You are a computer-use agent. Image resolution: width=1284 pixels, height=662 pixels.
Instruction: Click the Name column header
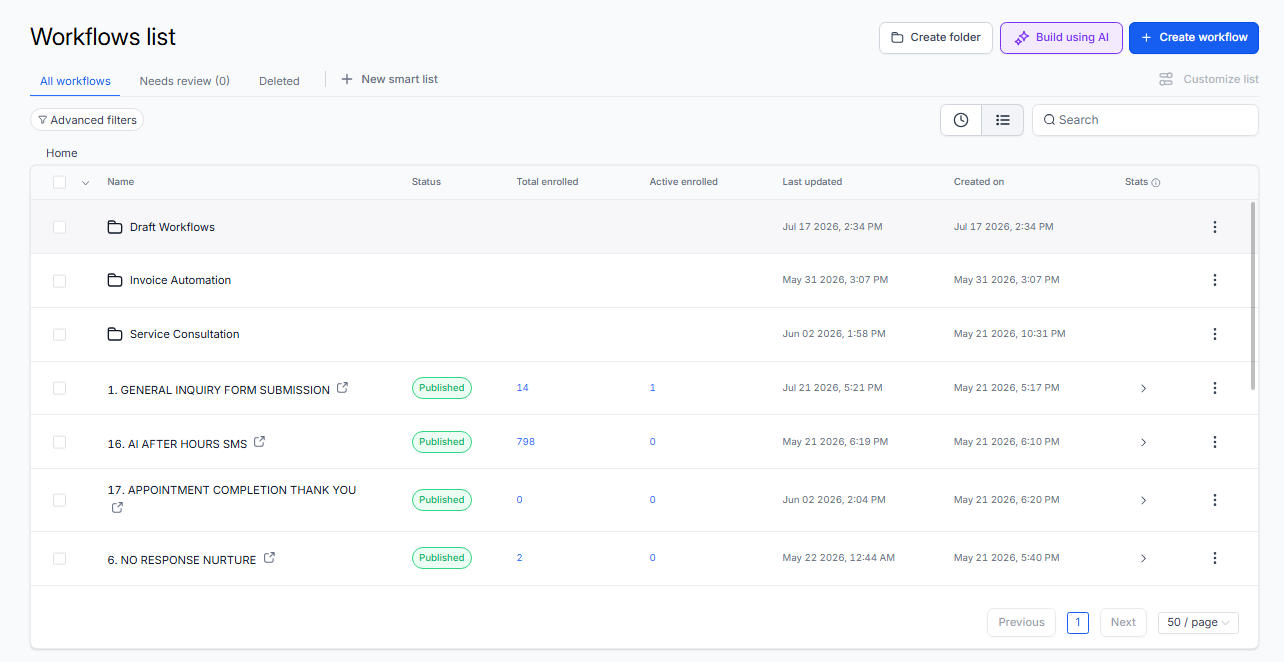pos(121,182)
